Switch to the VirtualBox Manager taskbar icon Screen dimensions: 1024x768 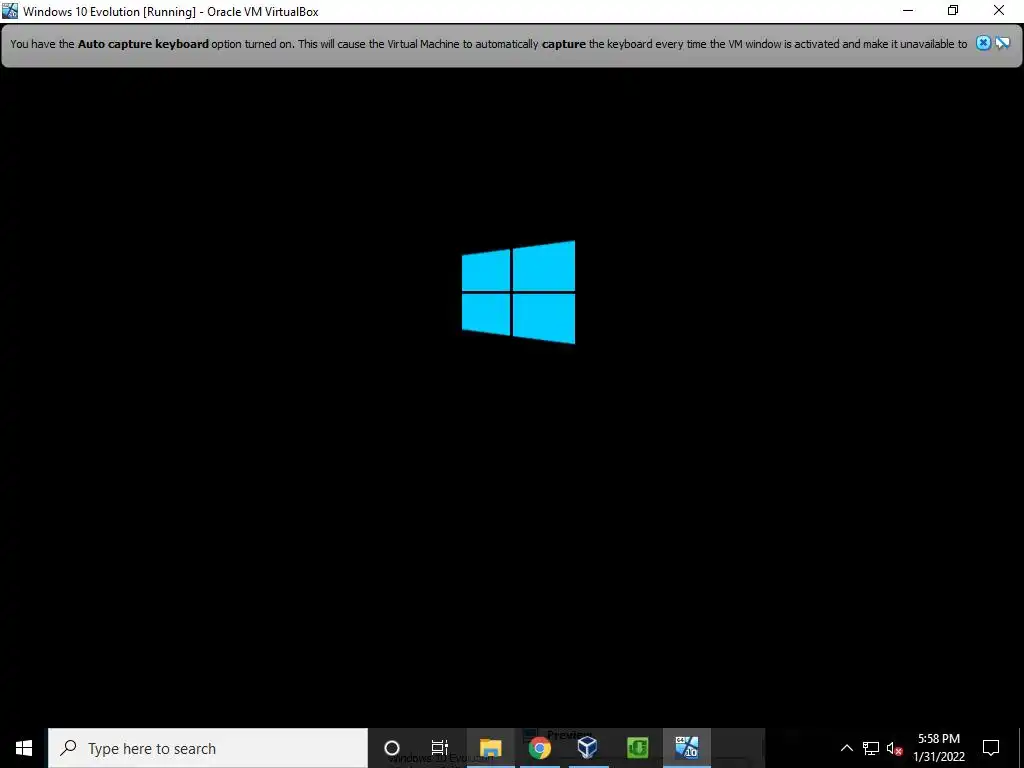[588, 748]
